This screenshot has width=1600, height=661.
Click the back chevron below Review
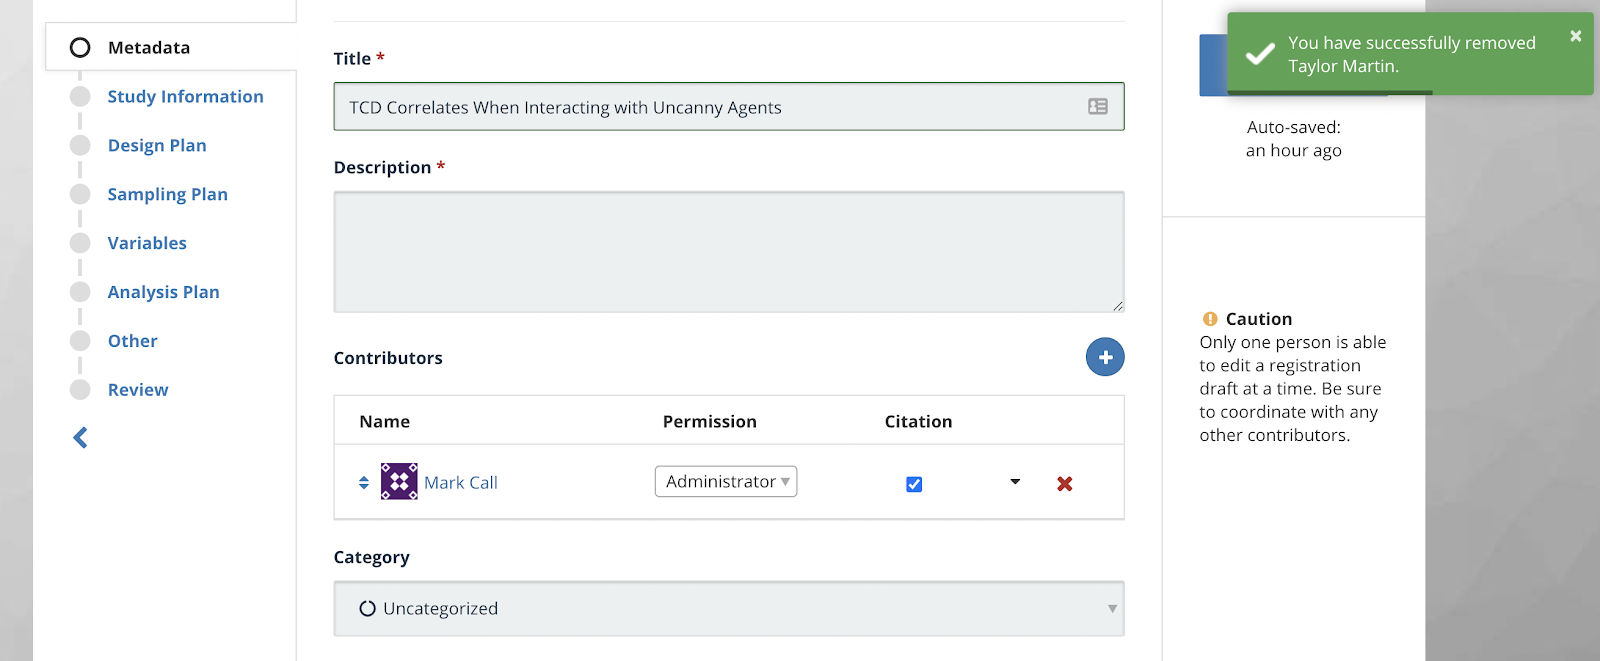(x=81, y=438)
